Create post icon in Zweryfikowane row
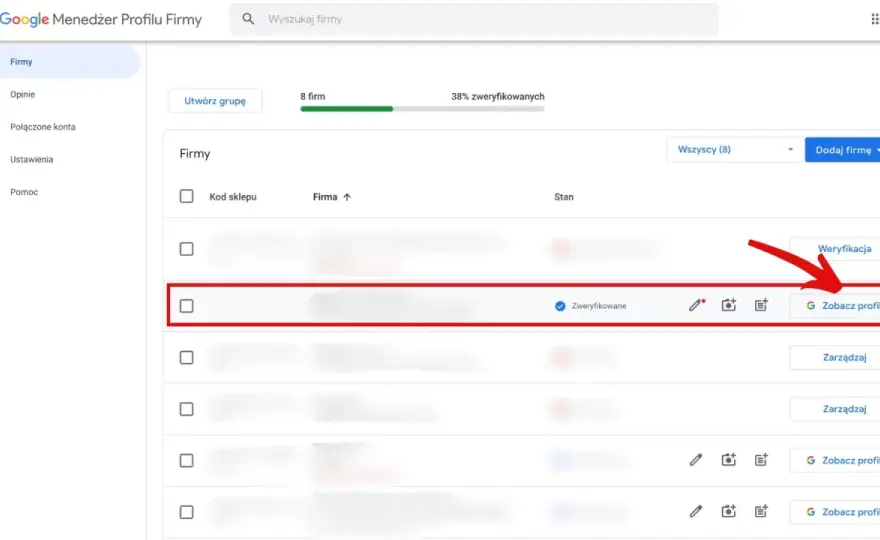 click(761, 305)
